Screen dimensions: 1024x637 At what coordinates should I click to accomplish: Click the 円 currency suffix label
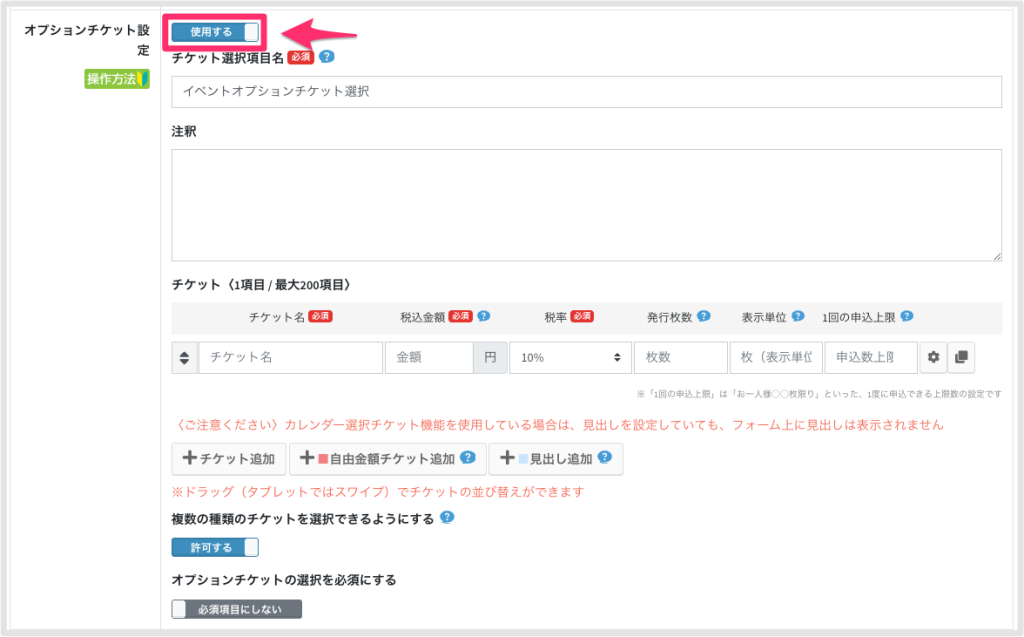490,357
